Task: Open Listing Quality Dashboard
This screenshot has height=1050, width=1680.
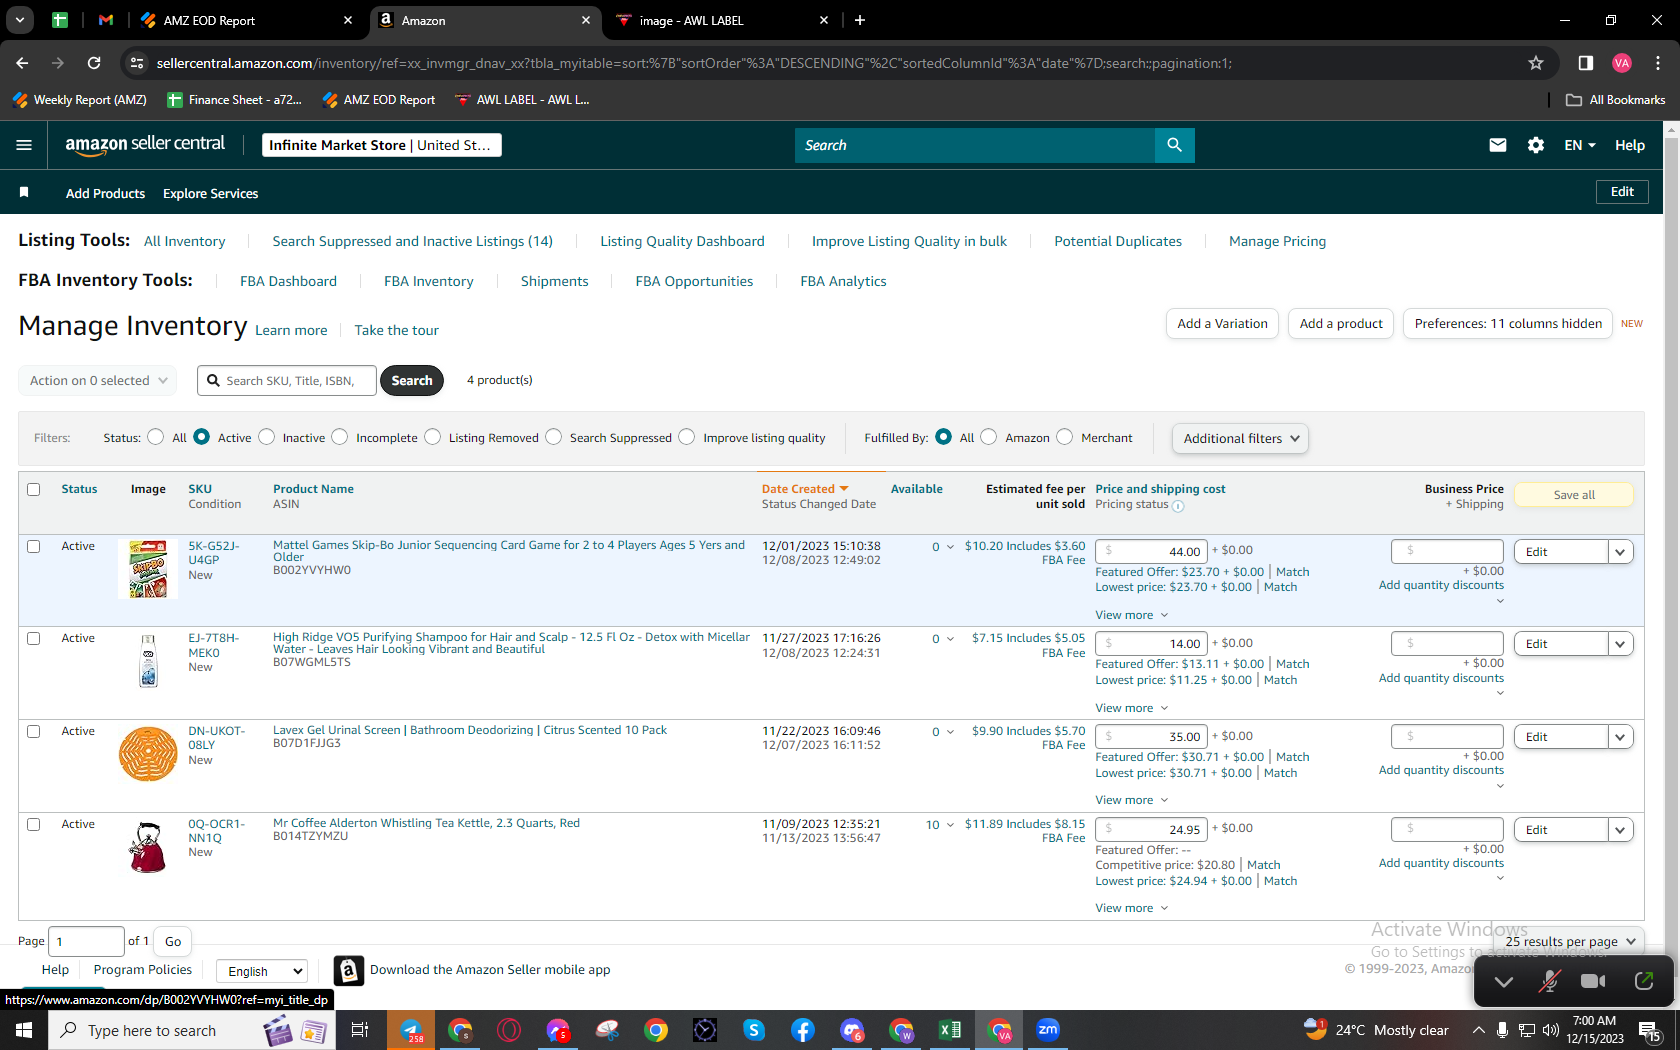Action: point(682,241)
